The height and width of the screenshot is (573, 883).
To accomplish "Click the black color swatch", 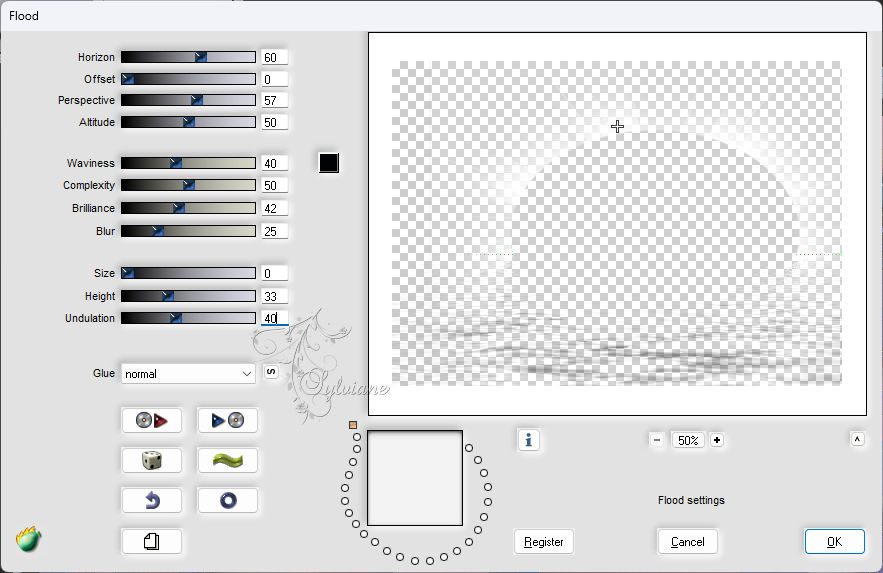I will point(329,163).
